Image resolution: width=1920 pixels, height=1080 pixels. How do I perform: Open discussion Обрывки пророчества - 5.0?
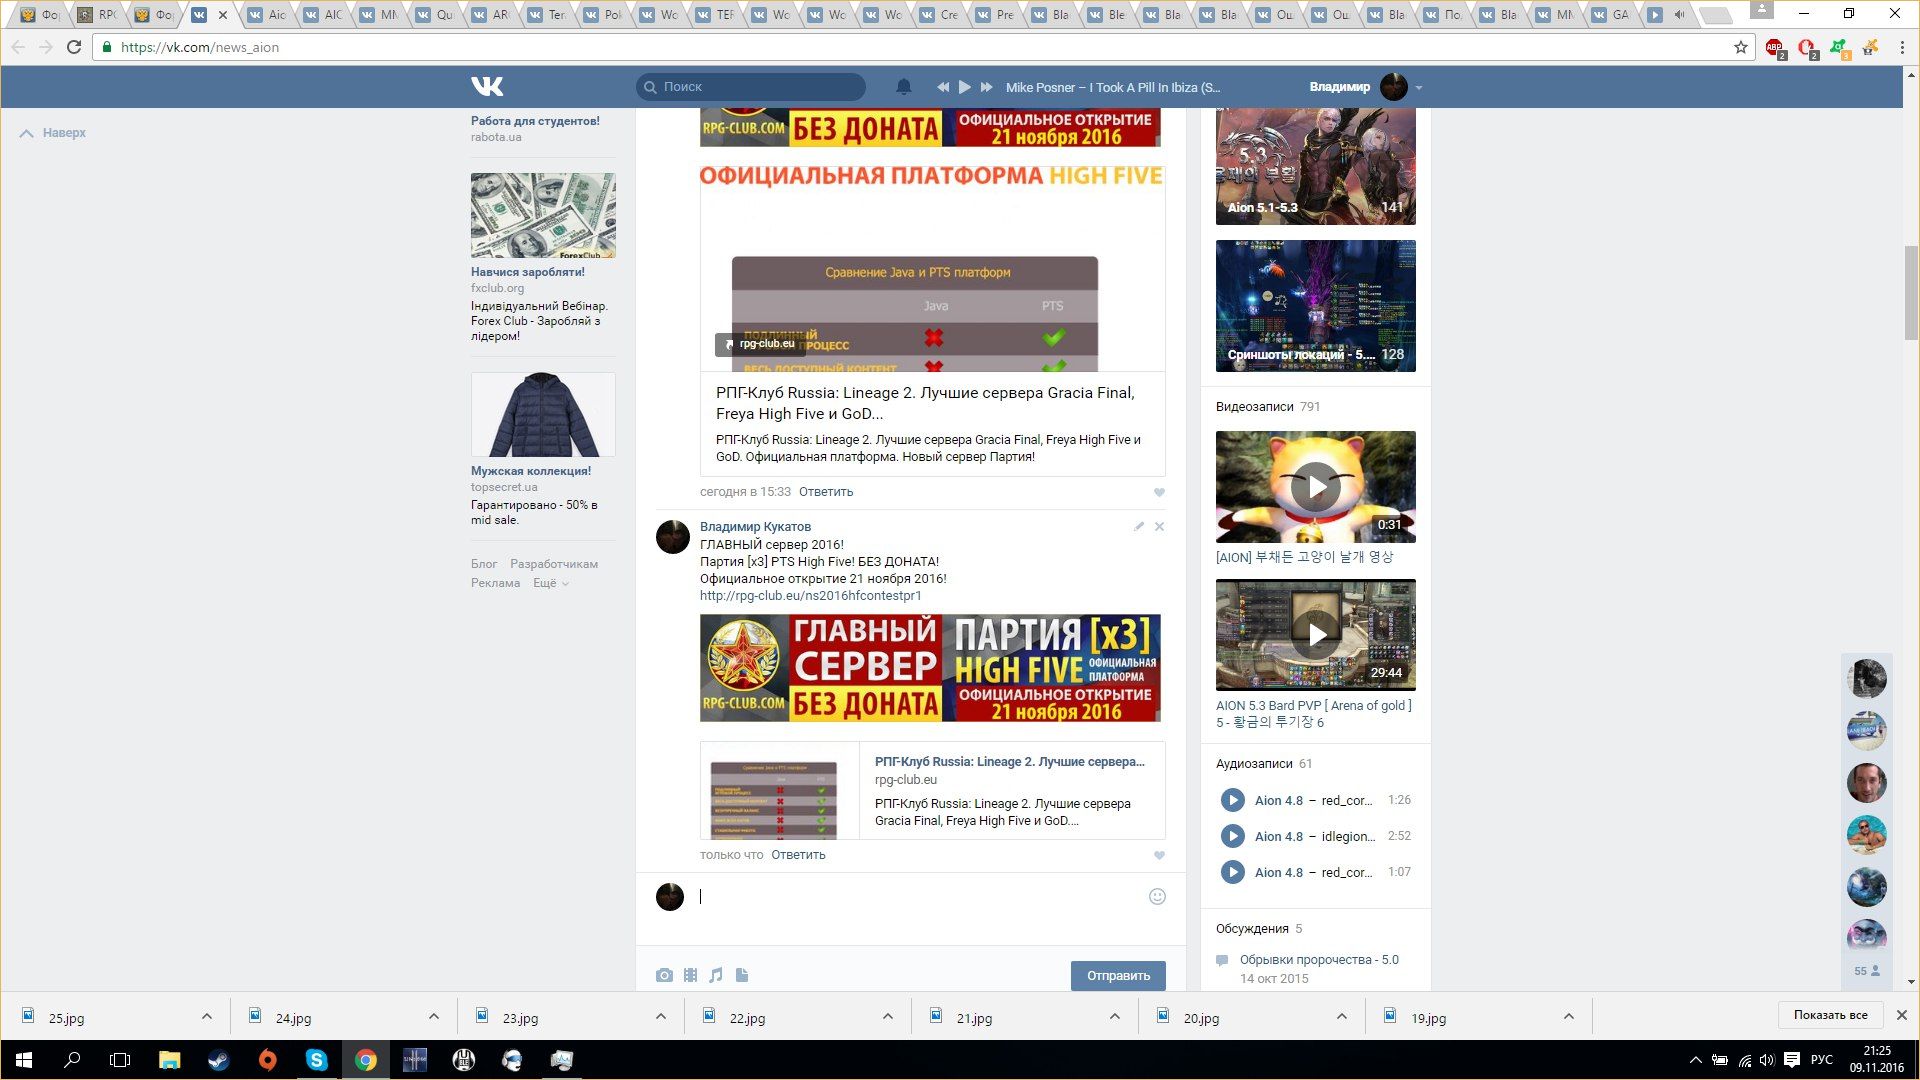(1319, 960)
